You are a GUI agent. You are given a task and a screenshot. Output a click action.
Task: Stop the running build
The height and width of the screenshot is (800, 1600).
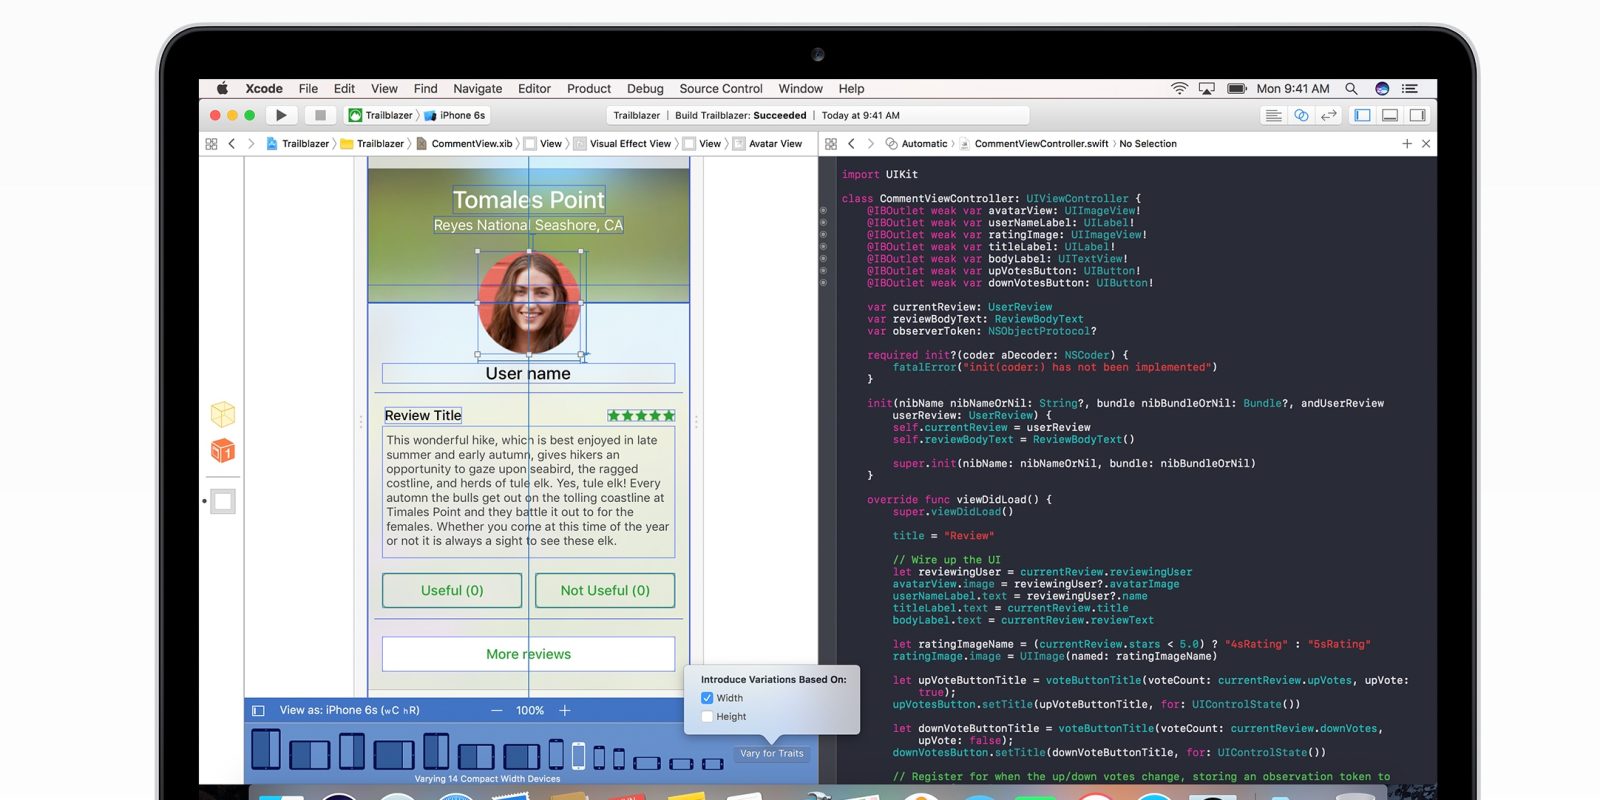pyautogui.click(x=320, y=115)
